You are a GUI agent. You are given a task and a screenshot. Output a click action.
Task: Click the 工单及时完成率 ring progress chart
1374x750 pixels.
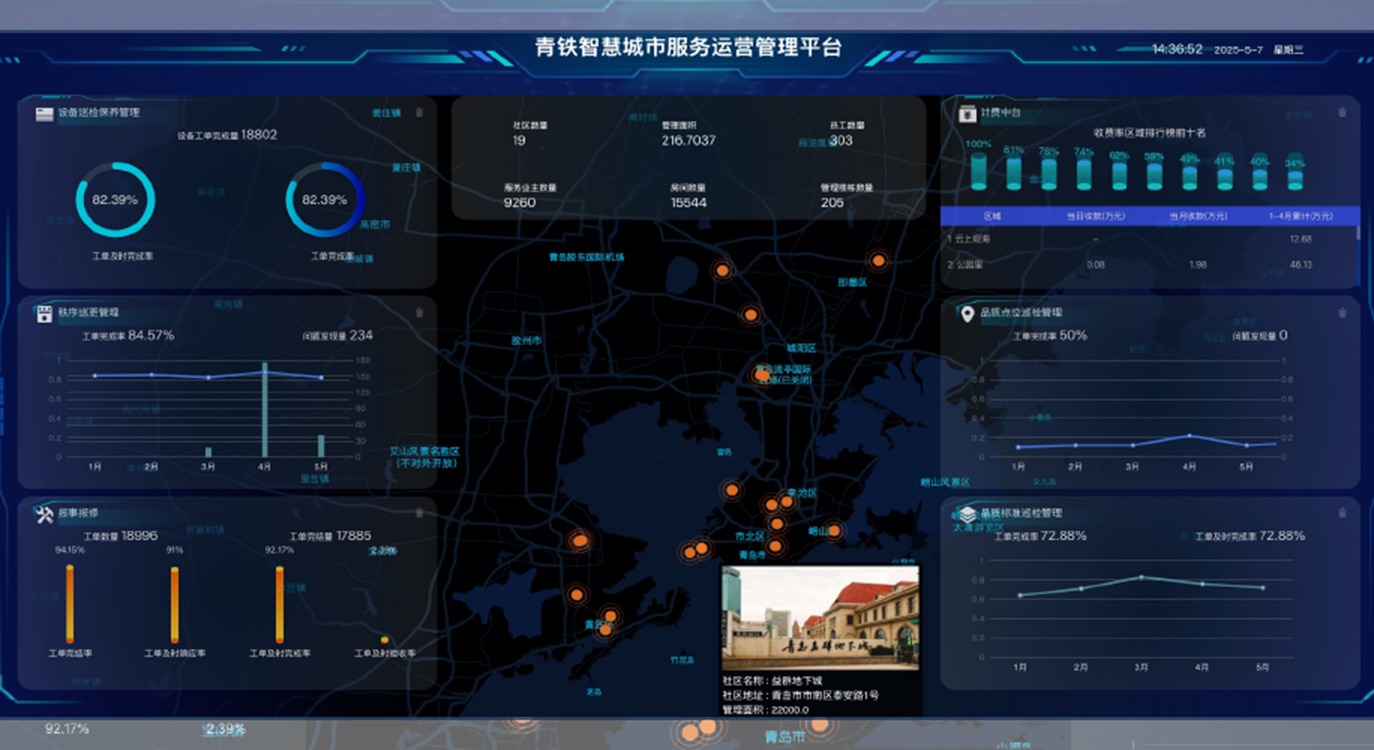[x=116, y=200]
